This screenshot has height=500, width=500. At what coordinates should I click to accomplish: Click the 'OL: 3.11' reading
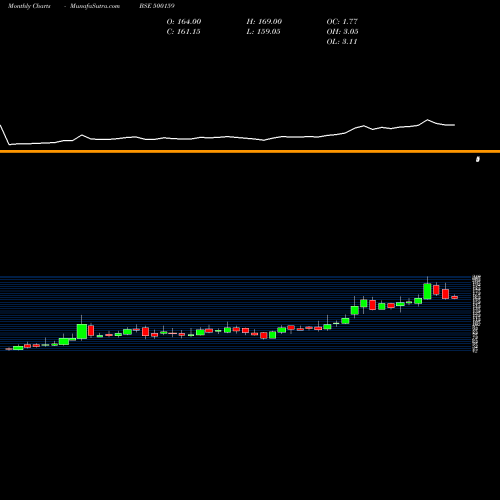coord(342,42)
